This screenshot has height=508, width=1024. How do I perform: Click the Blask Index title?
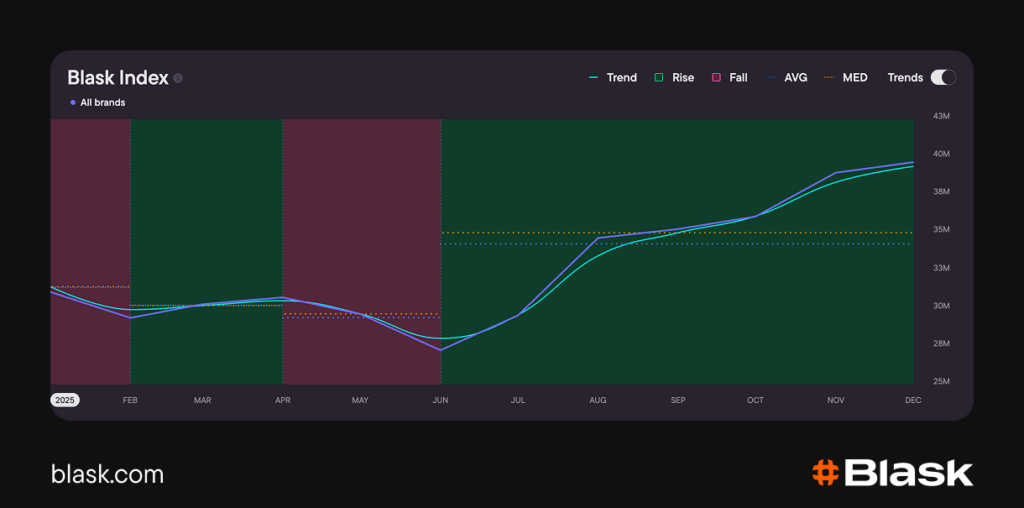[x=117, y=78]
